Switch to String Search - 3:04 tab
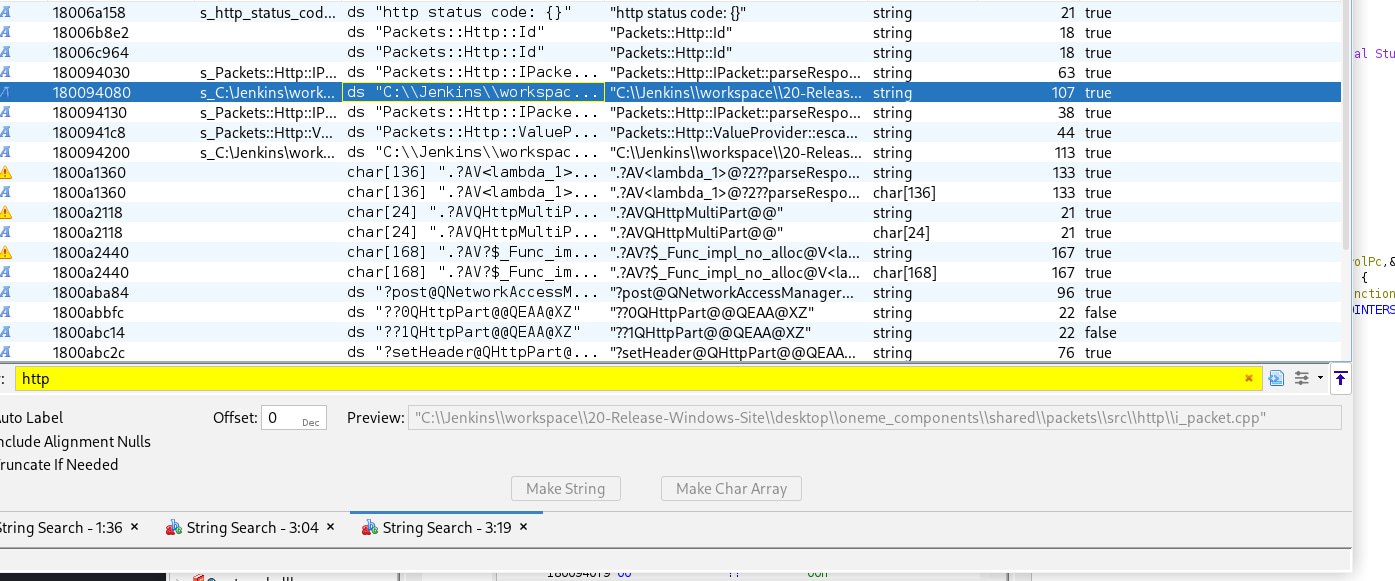Screen dimensions: 1395x581 tap(252, 527)
